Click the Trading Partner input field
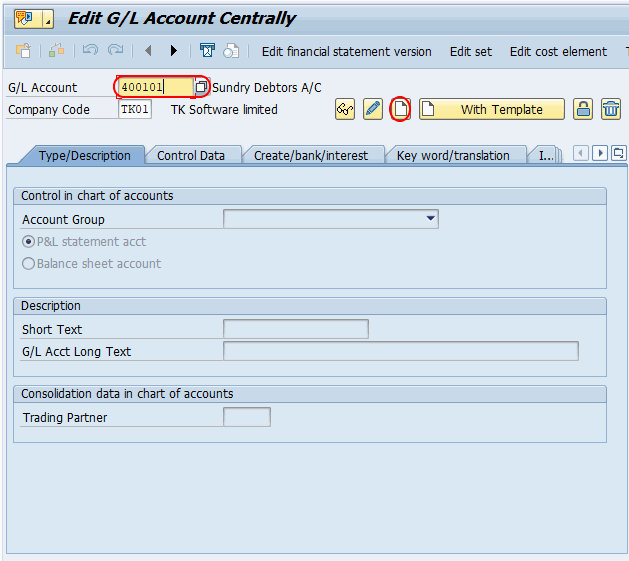The image size is (629, 561). coord(247,417)
